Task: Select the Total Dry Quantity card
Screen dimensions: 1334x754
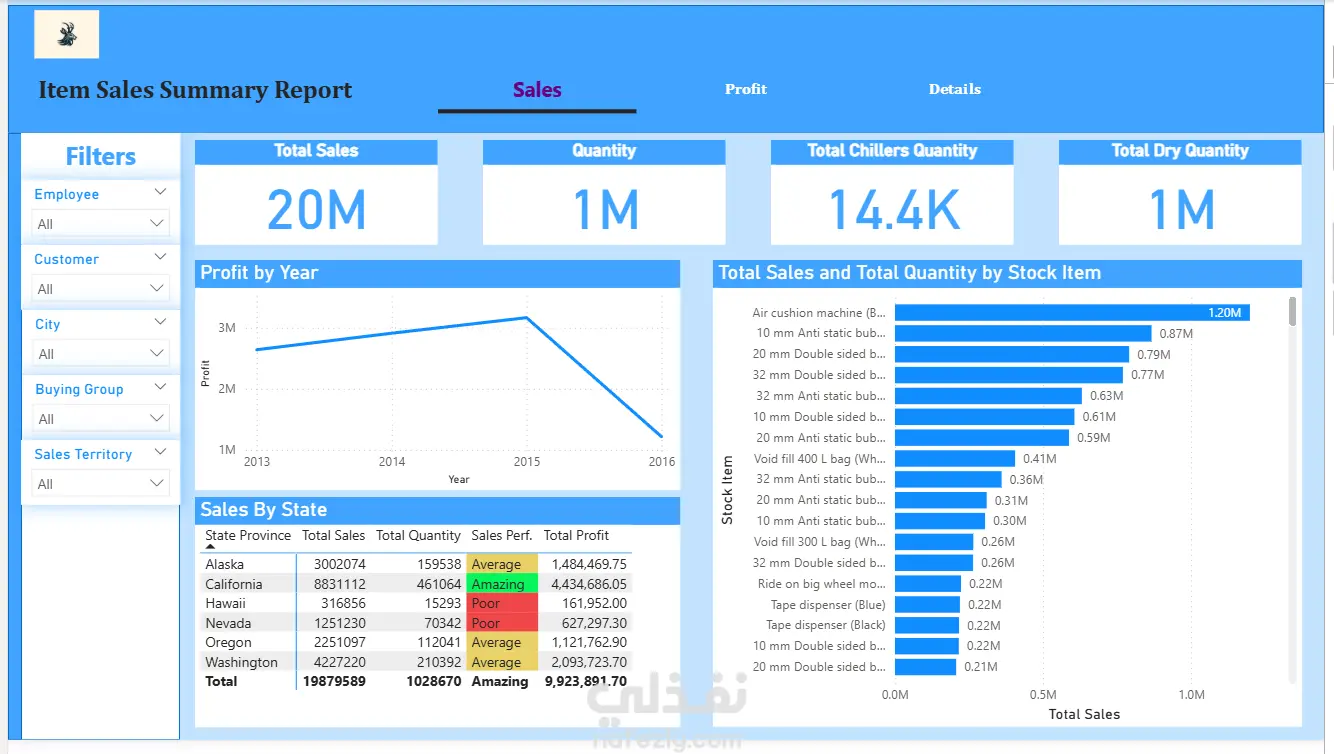Action: pos(1180,192)
